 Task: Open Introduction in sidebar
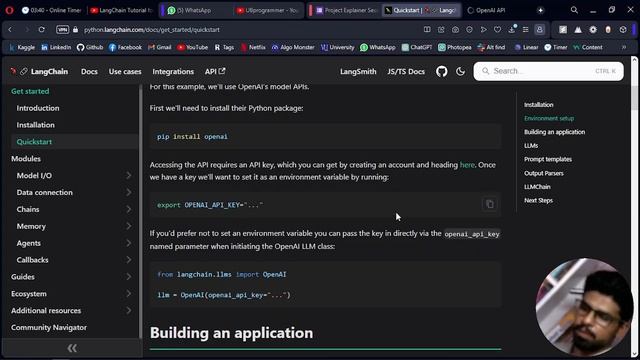pos(38,108)
